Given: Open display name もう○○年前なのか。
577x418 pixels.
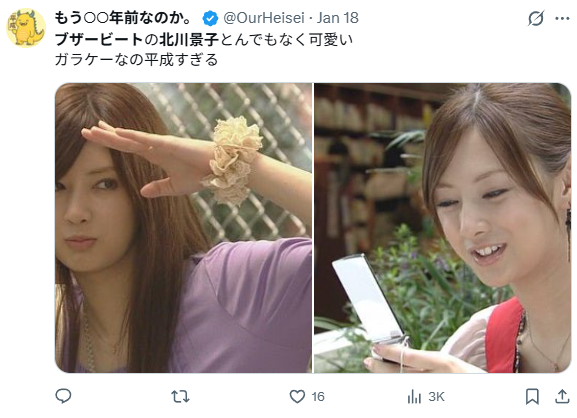Looking at the screenshot, I should click(123, 18).
